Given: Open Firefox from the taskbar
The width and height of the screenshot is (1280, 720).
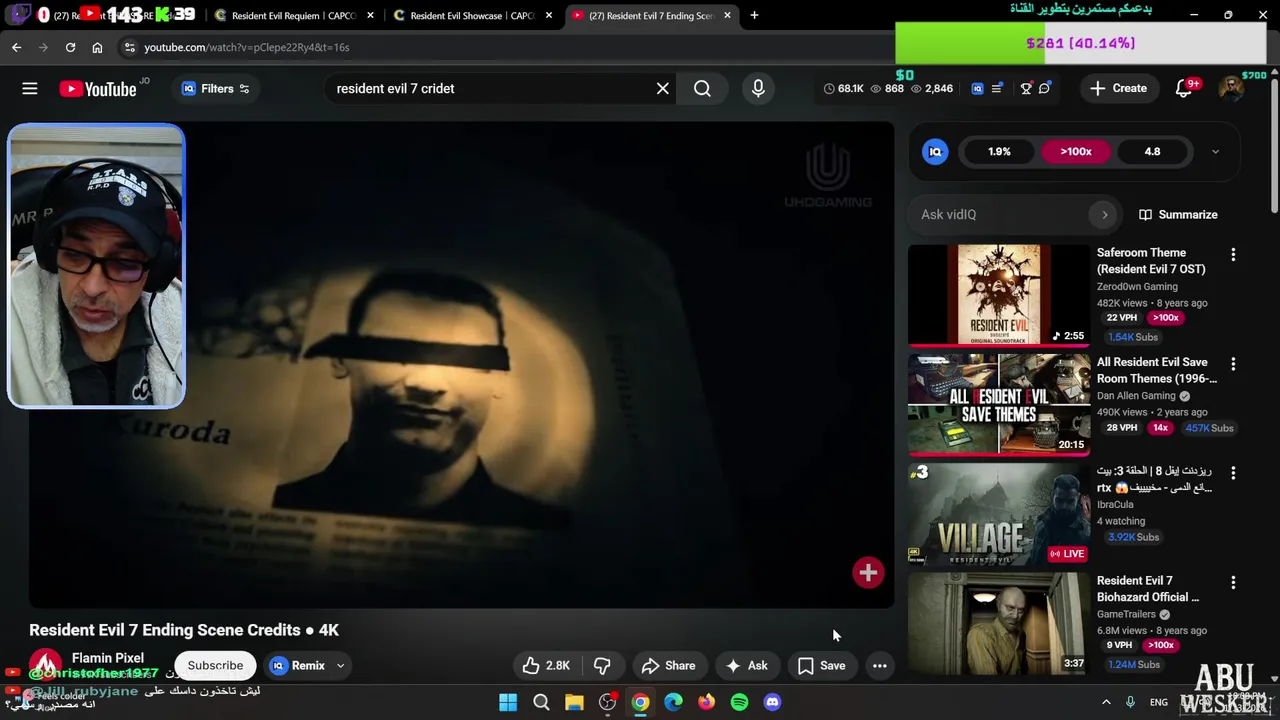Looking at the screenshot, I should coord(706,702).
